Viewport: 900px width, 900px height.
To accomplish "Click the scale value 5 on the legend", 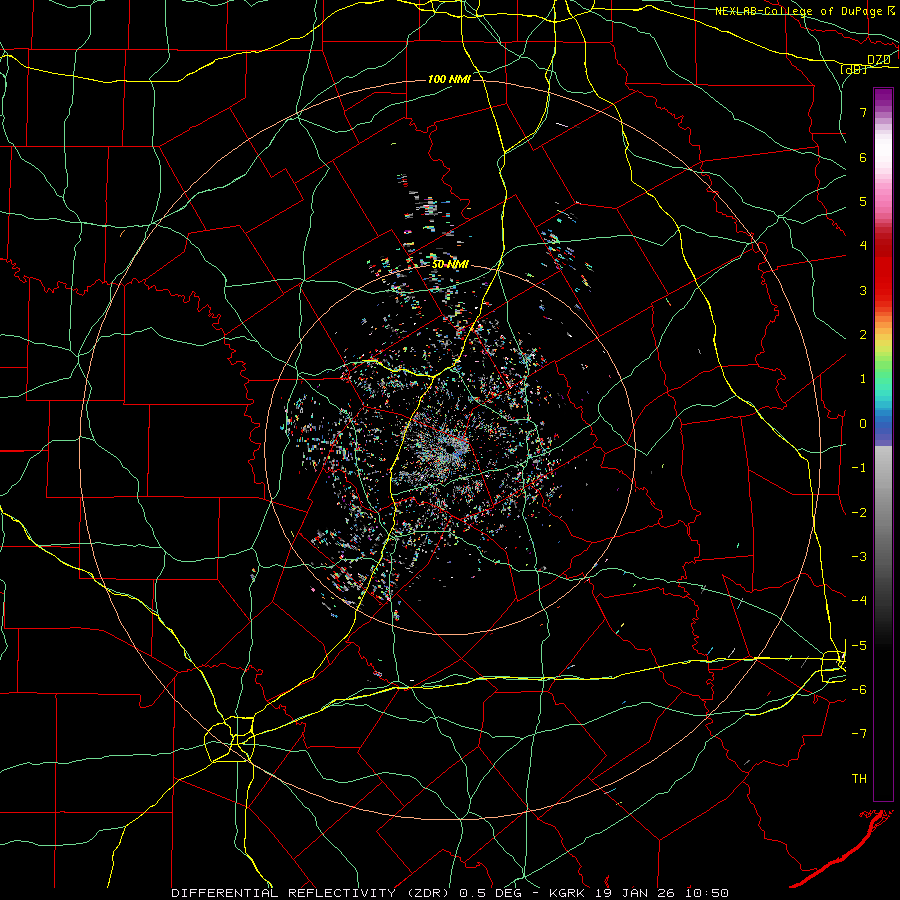I will tap(863, 201).
